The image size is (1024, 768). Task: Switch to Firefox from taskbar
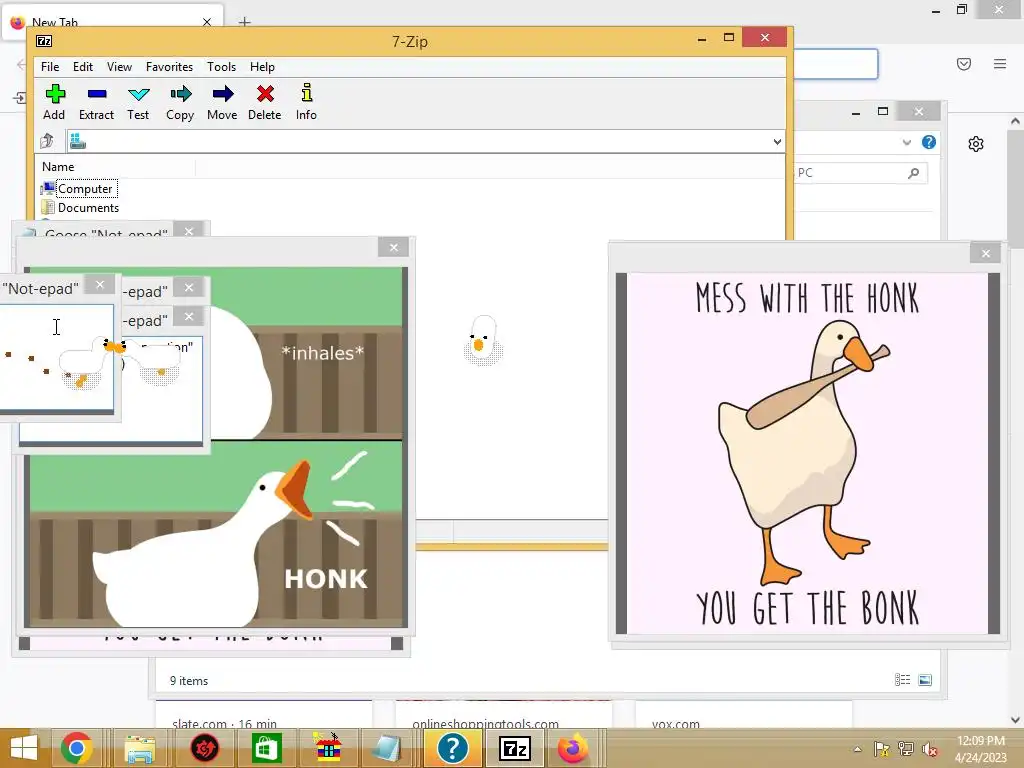point(573,748)
